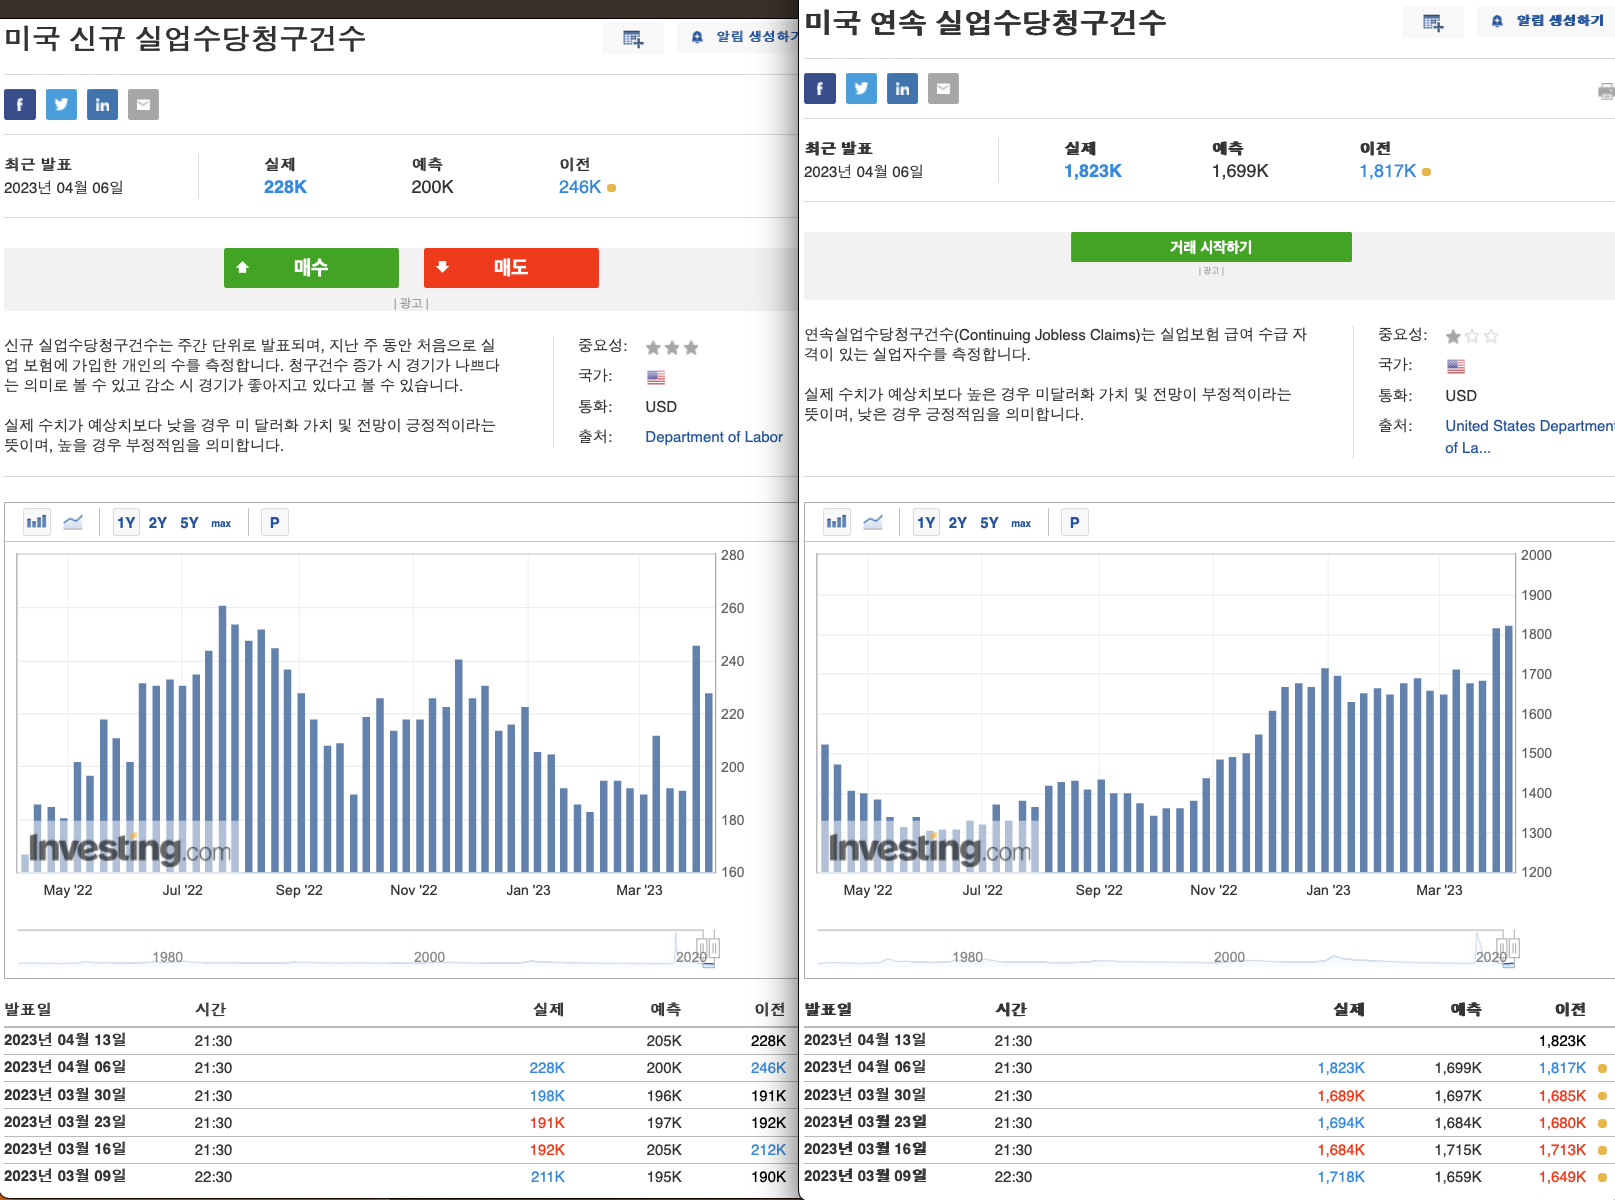Open the Department of Labor source link
The height and width of the screenshot is (1200, 1615).
[714, 437]
